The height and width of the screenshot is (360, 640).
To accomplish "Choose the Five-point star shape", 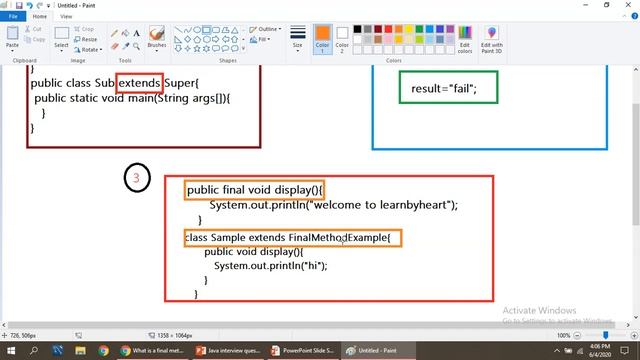I will (197, 49).
